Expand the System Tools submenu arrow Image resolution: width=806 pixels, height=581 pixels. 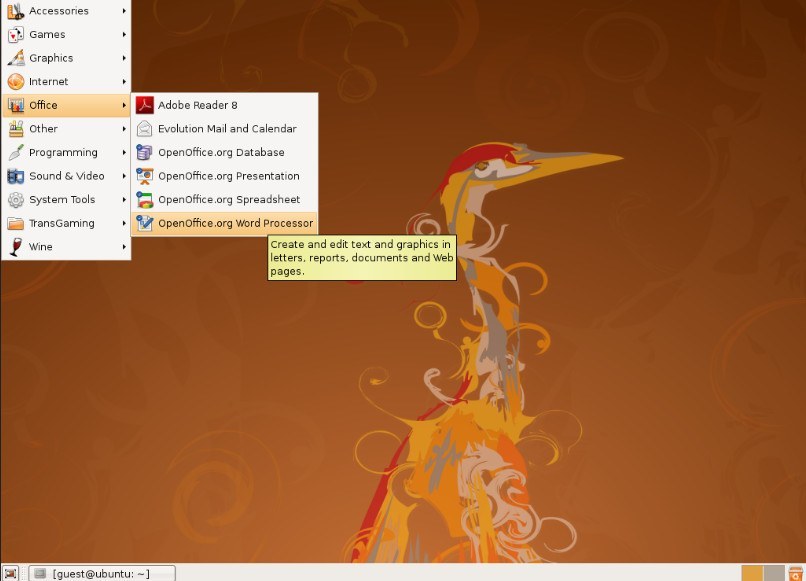(x=124, y=199)
